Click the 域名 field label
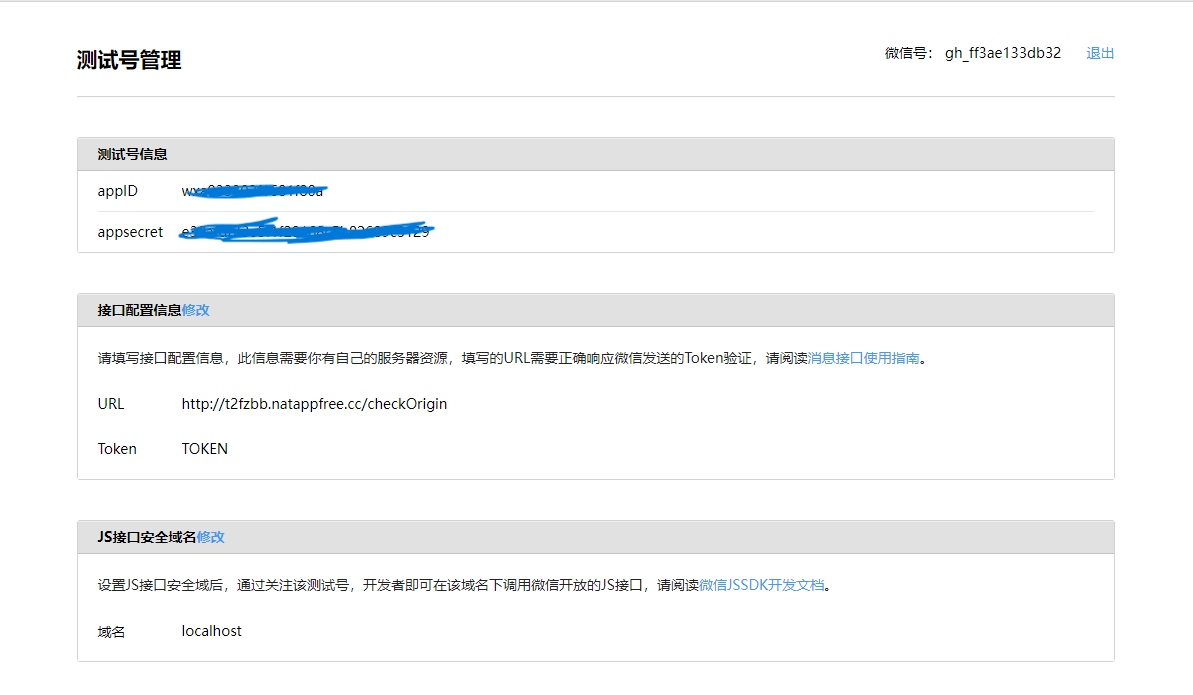The image size is (1193, 695). click(111, 632)
